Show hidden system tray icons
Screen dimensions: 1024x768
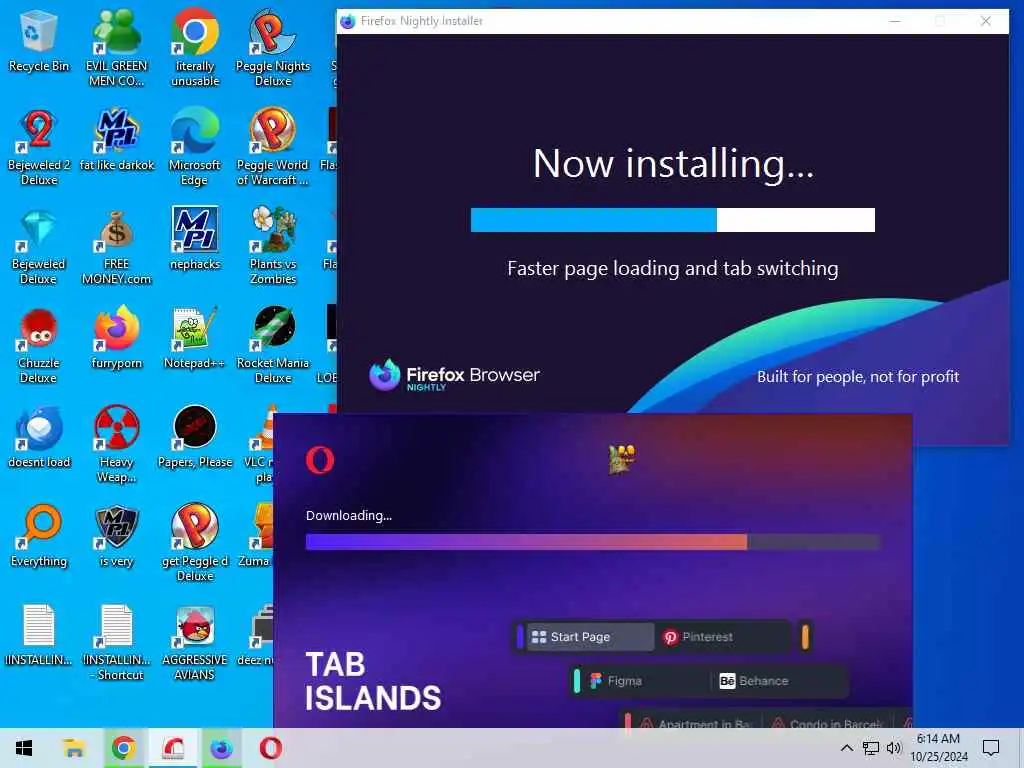846,748
